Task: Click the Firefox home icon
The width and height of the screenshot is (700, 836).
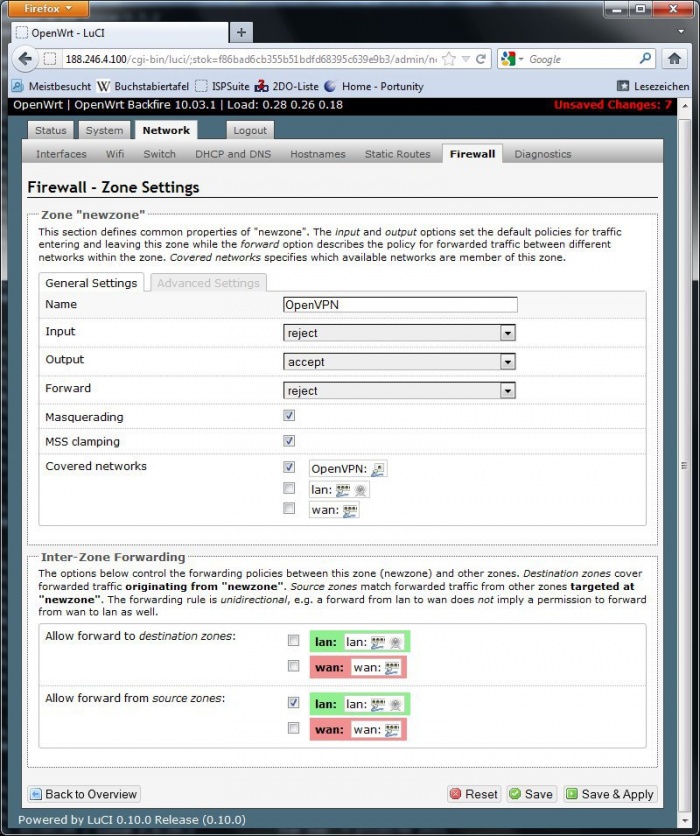Action: 675,59
